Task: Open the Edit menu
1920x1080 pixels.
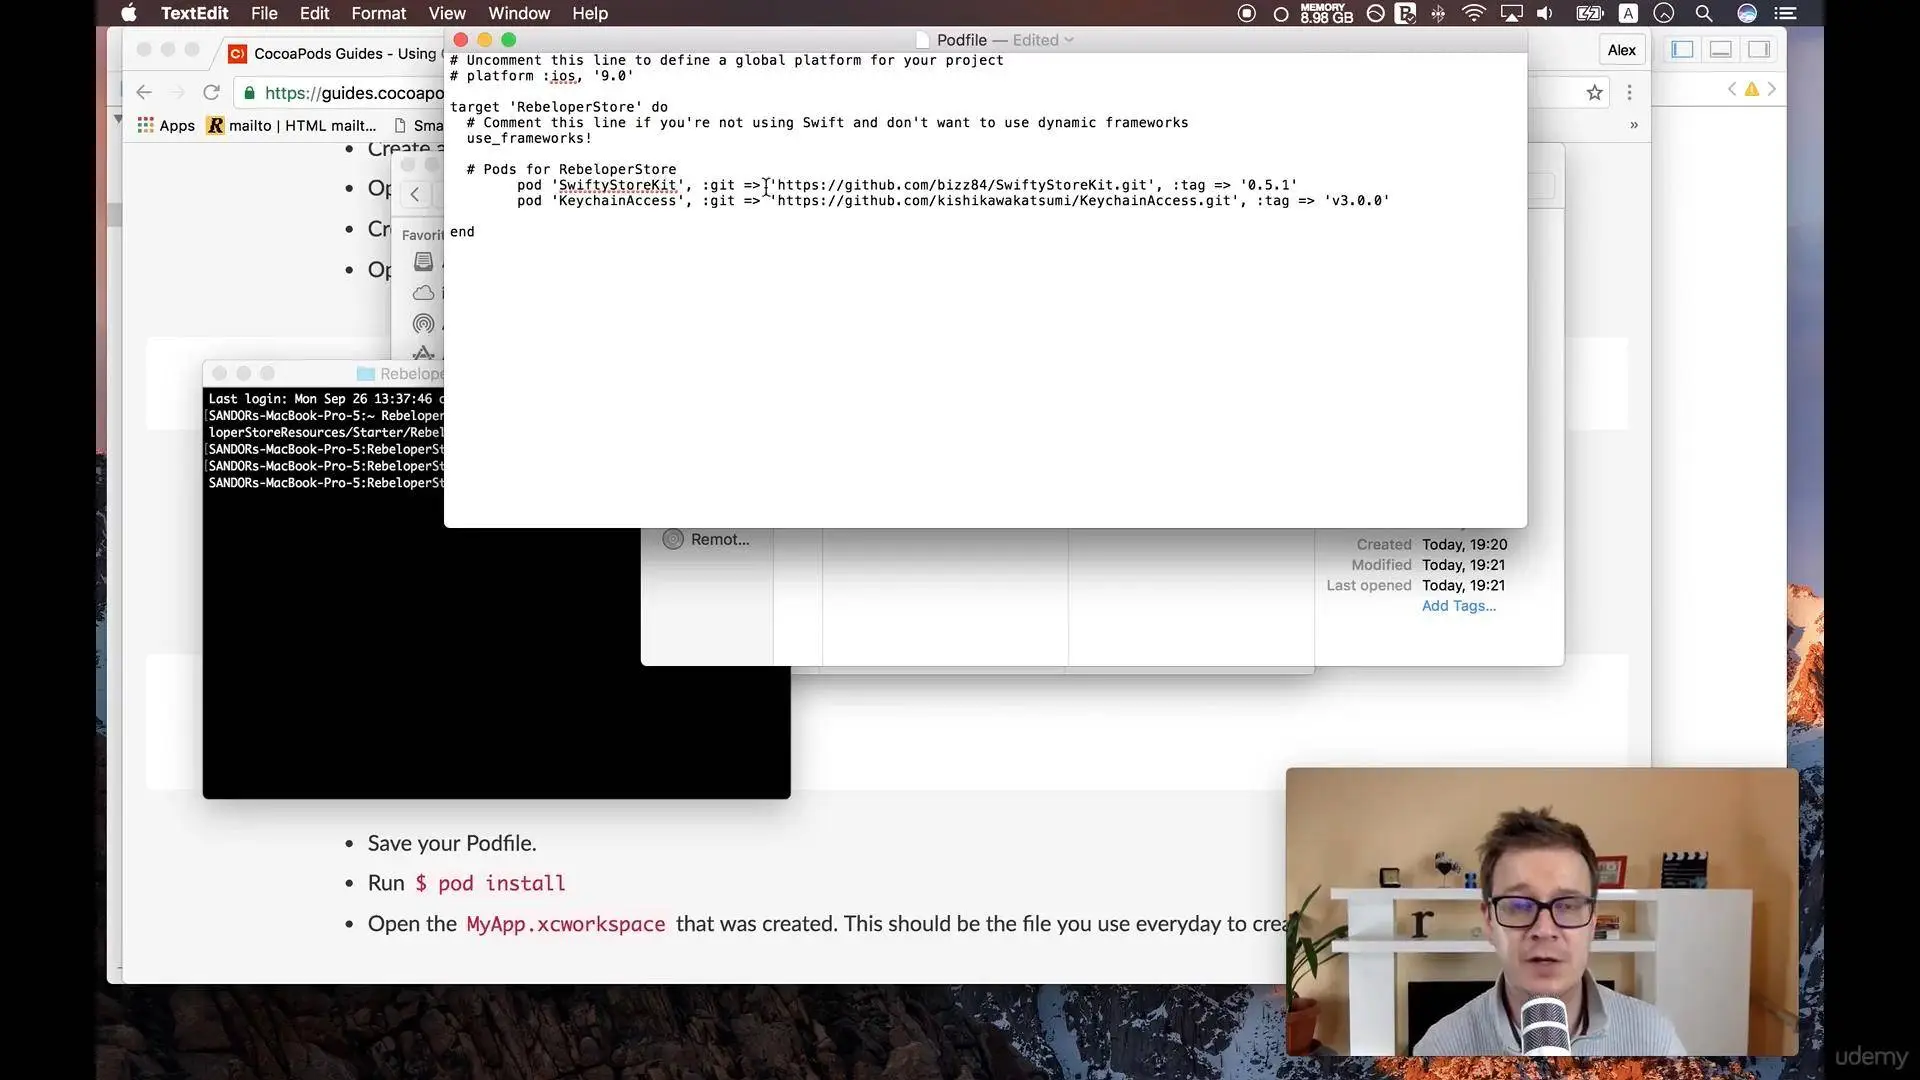Action: coord(314,13)
